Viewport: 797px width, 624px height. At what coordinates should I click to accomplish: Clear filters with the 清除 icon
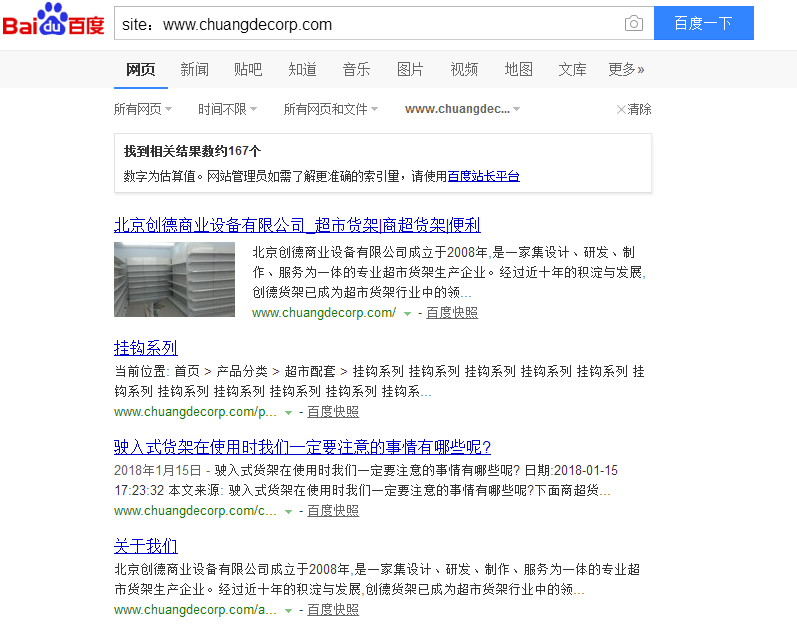[x=634, y=109]
